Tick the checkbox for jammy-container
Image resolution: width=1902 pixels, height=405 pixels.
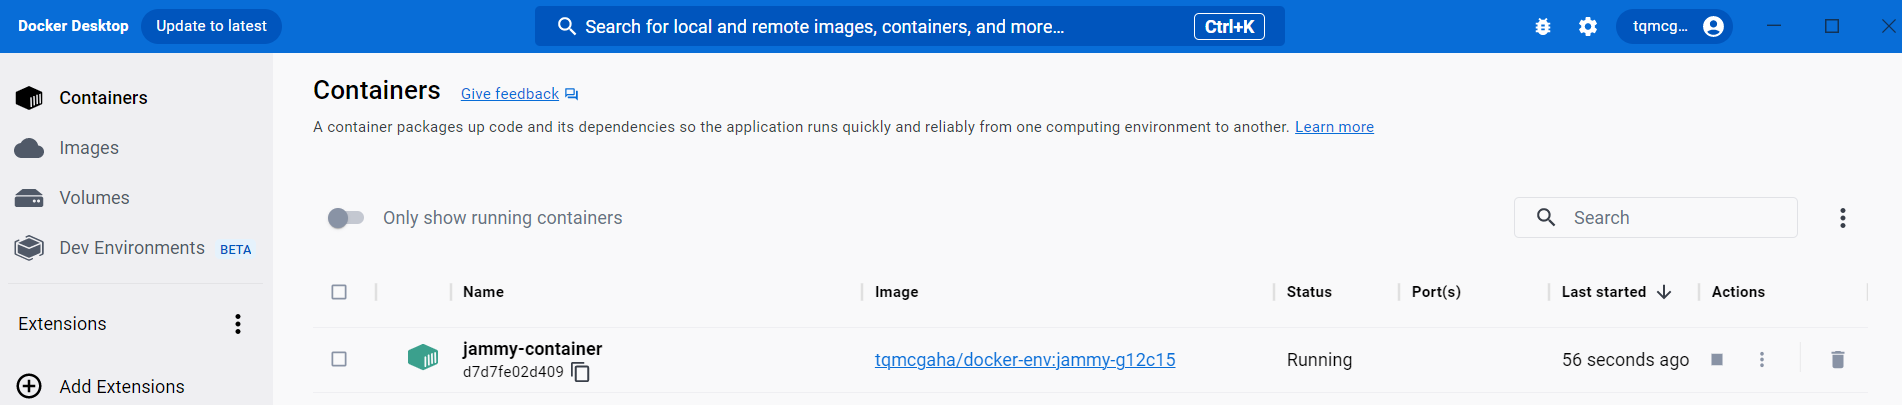coord(339,359)
